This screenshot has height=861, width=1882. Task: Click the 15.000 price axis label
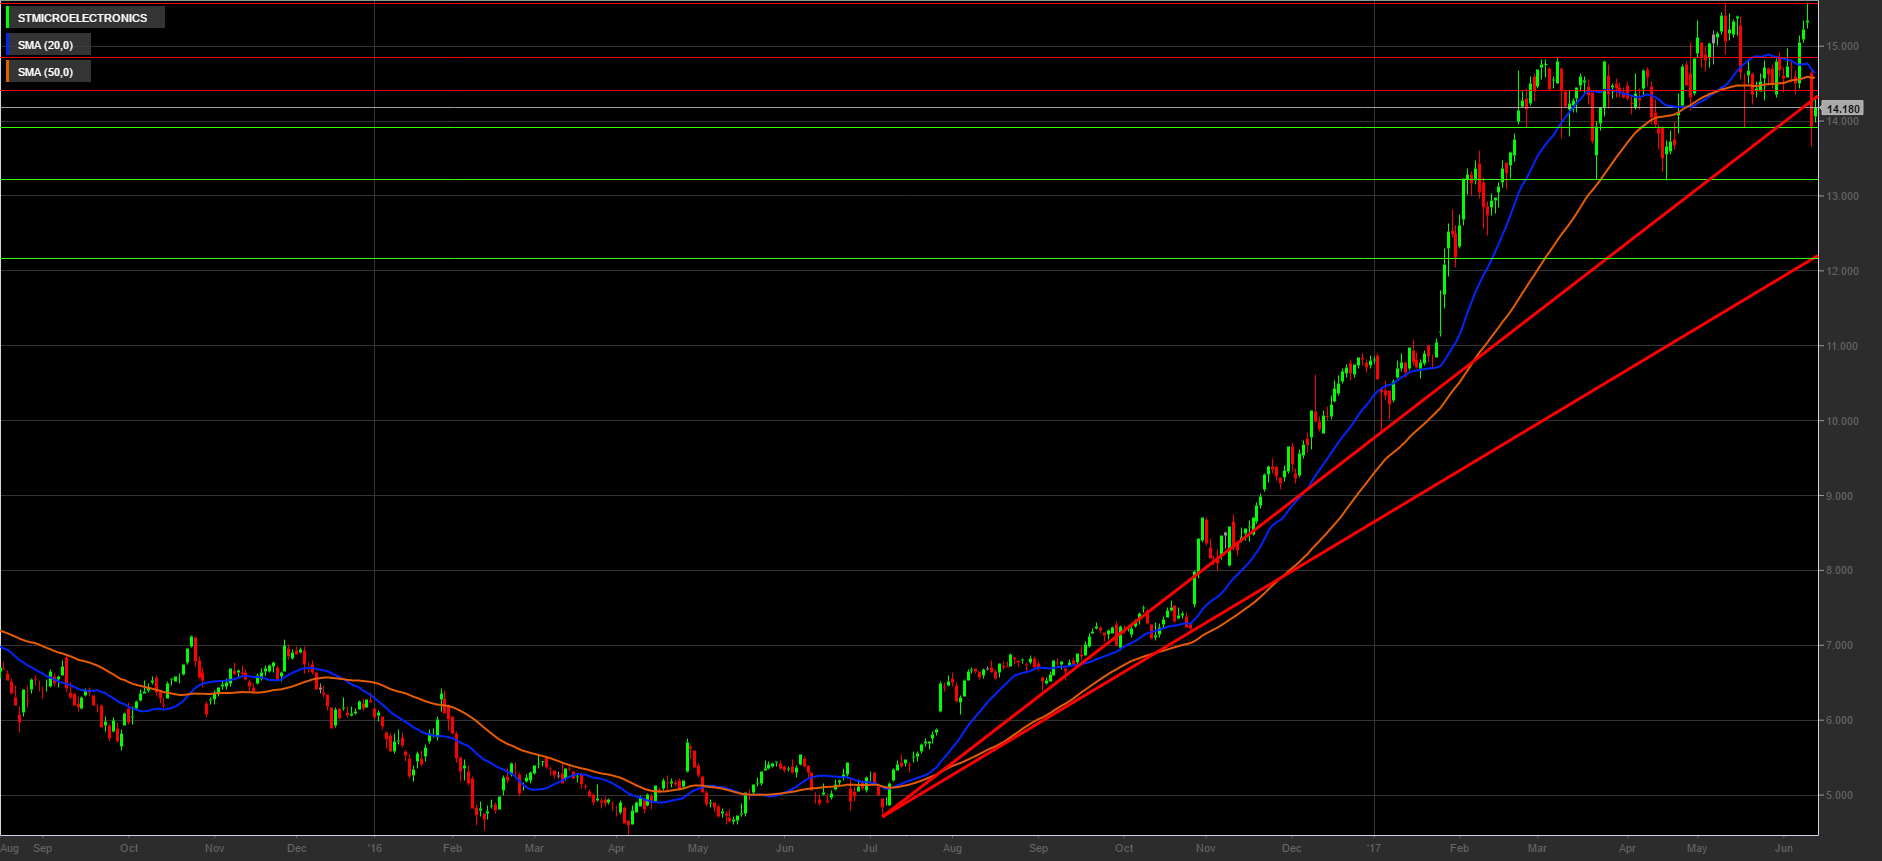pos(1842,47)
